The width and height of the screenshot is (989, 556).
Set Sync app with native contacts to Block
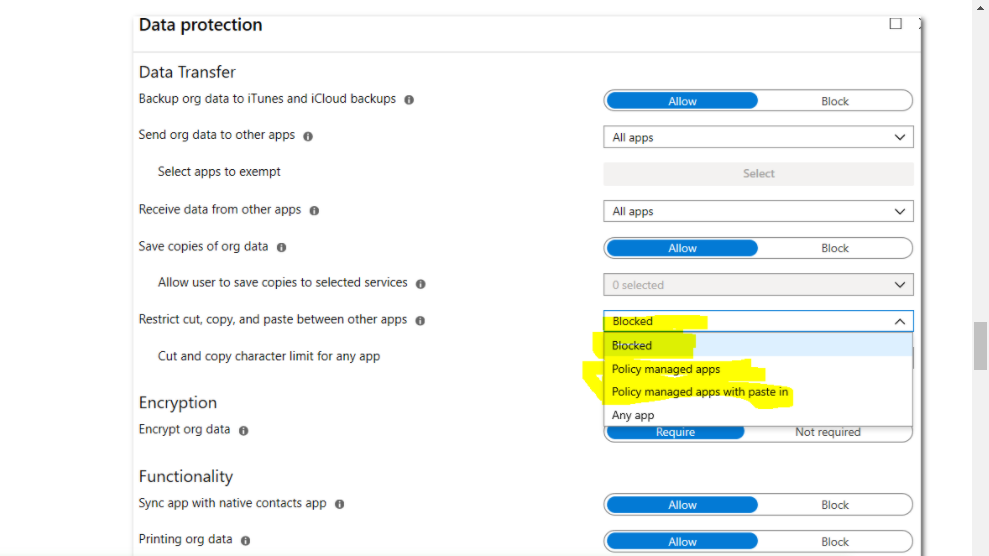834,505
